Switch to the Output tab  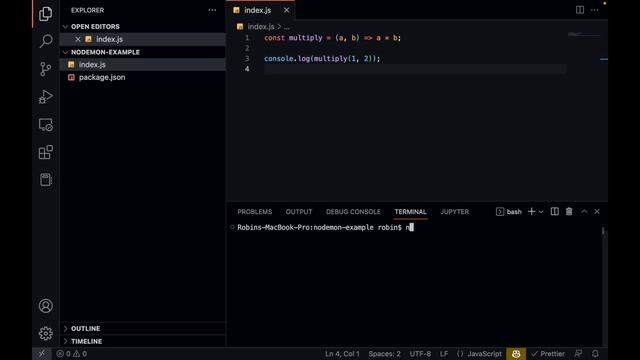pos(299,212)
